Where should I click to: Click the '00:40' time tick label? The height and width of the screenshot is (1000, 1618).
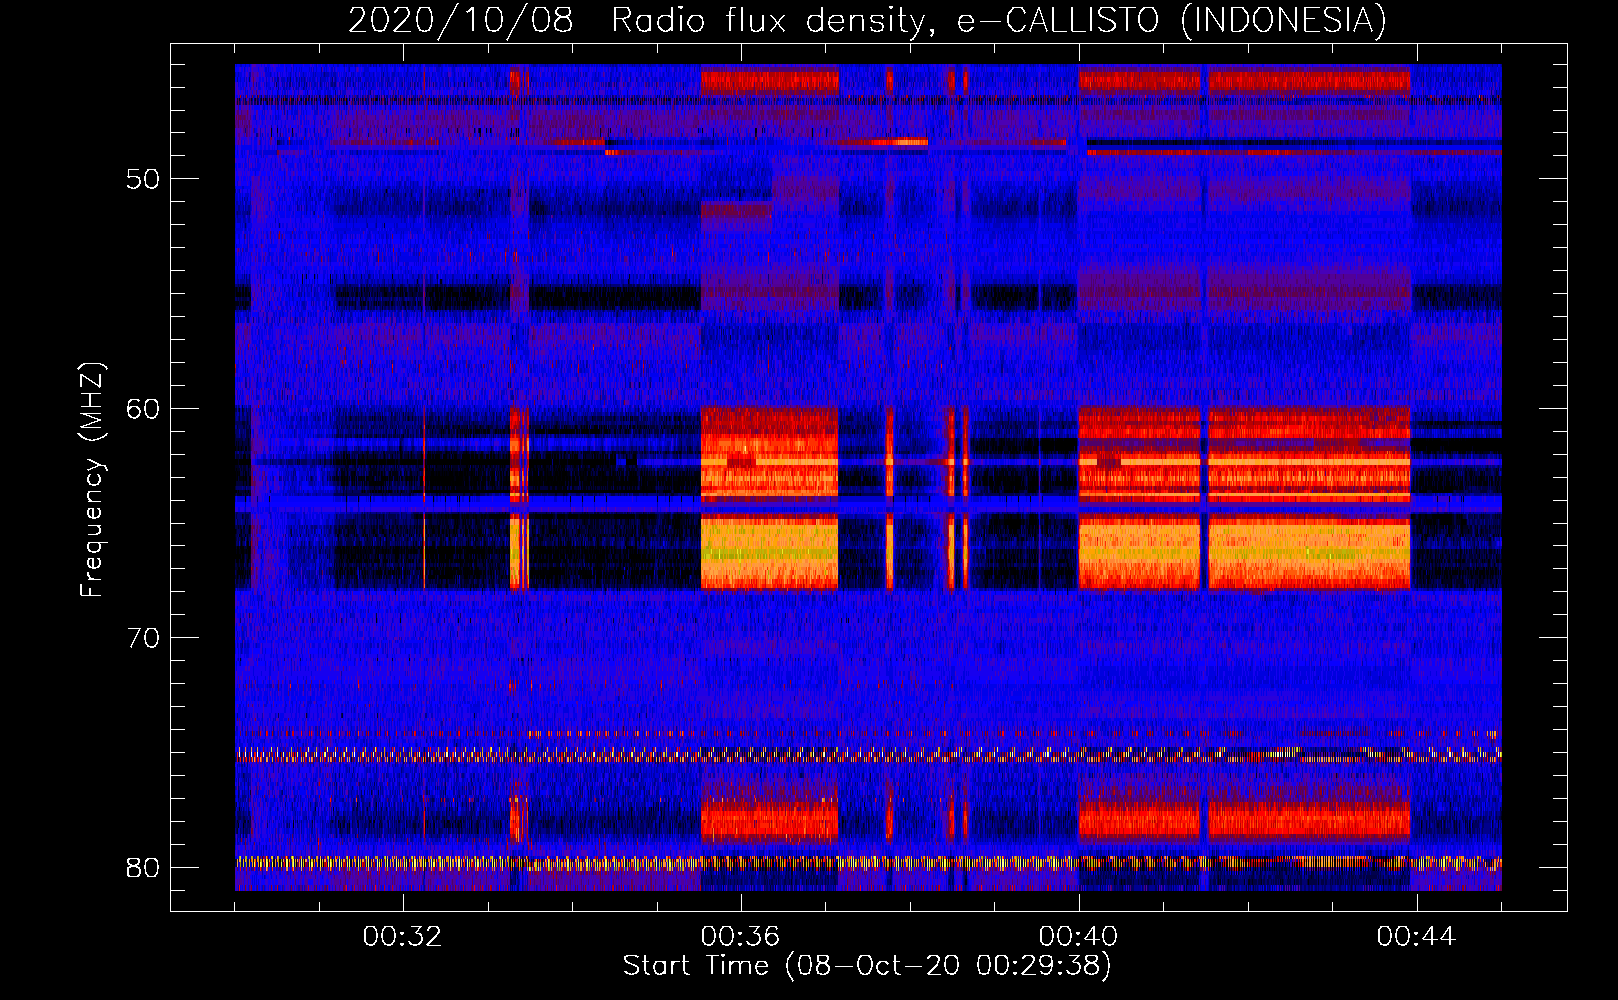1079,937
